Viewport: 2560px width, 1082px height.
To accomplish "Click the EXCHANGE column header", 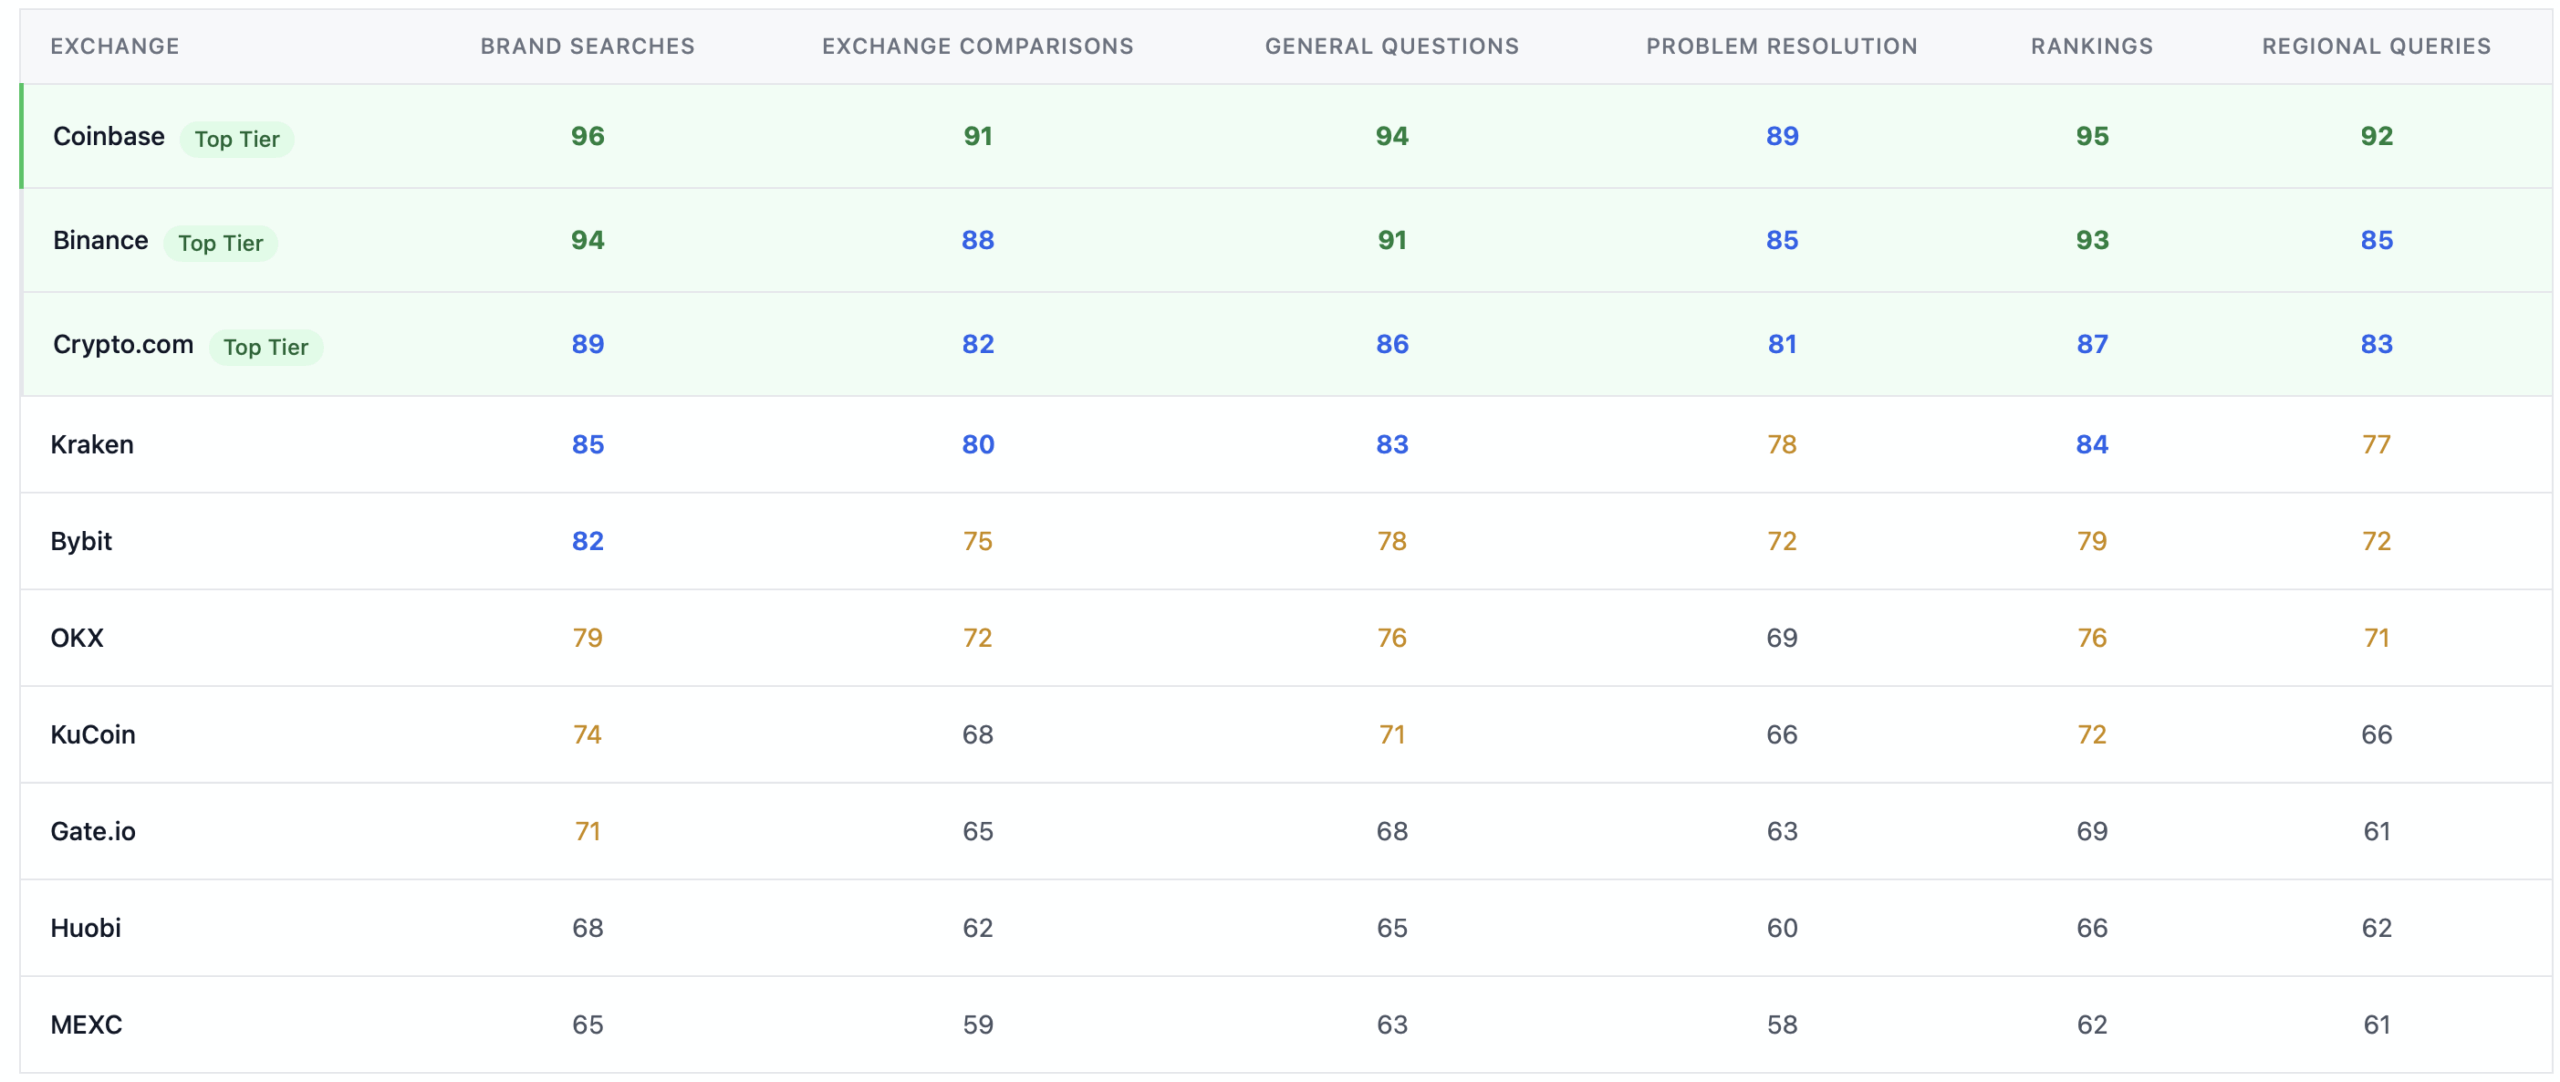I will click(x=115, y=46).
